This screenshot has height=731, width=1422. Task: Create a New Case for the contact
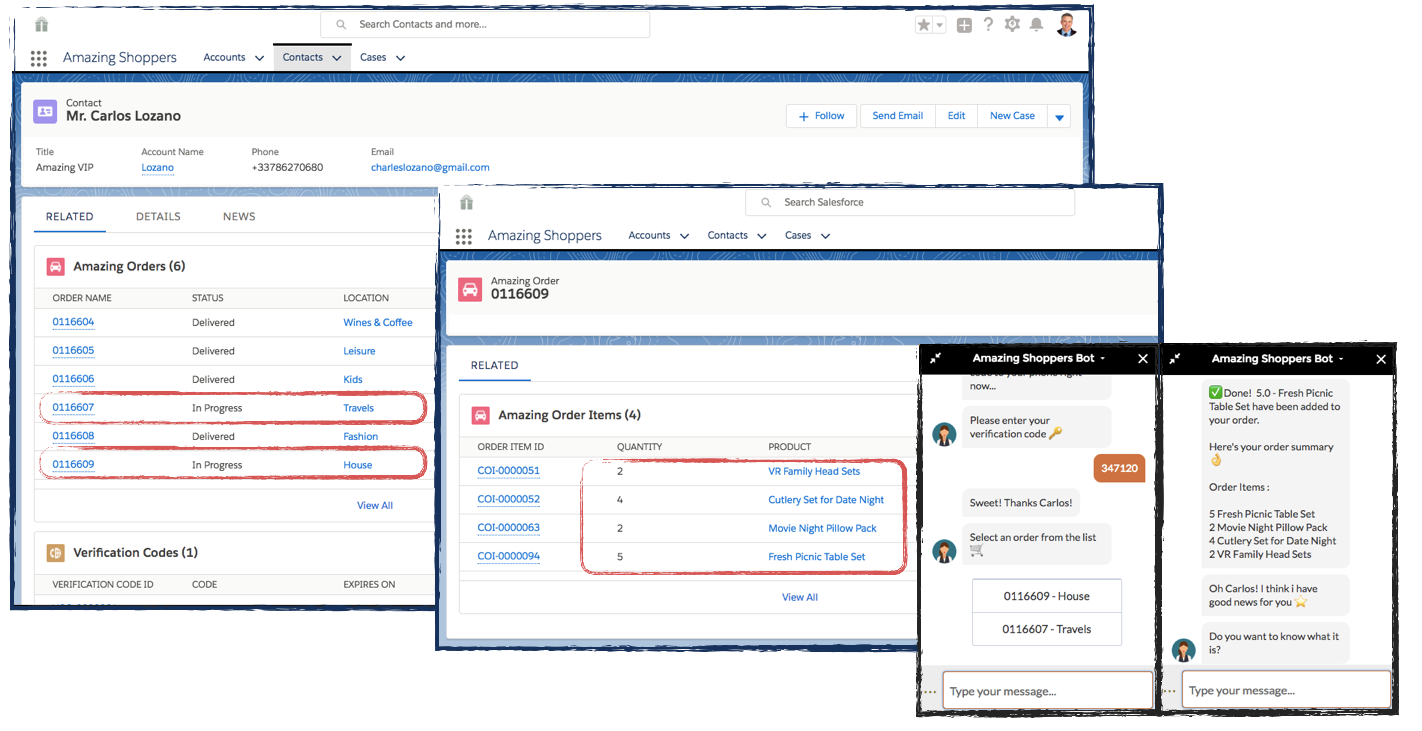click(1012, 116)
